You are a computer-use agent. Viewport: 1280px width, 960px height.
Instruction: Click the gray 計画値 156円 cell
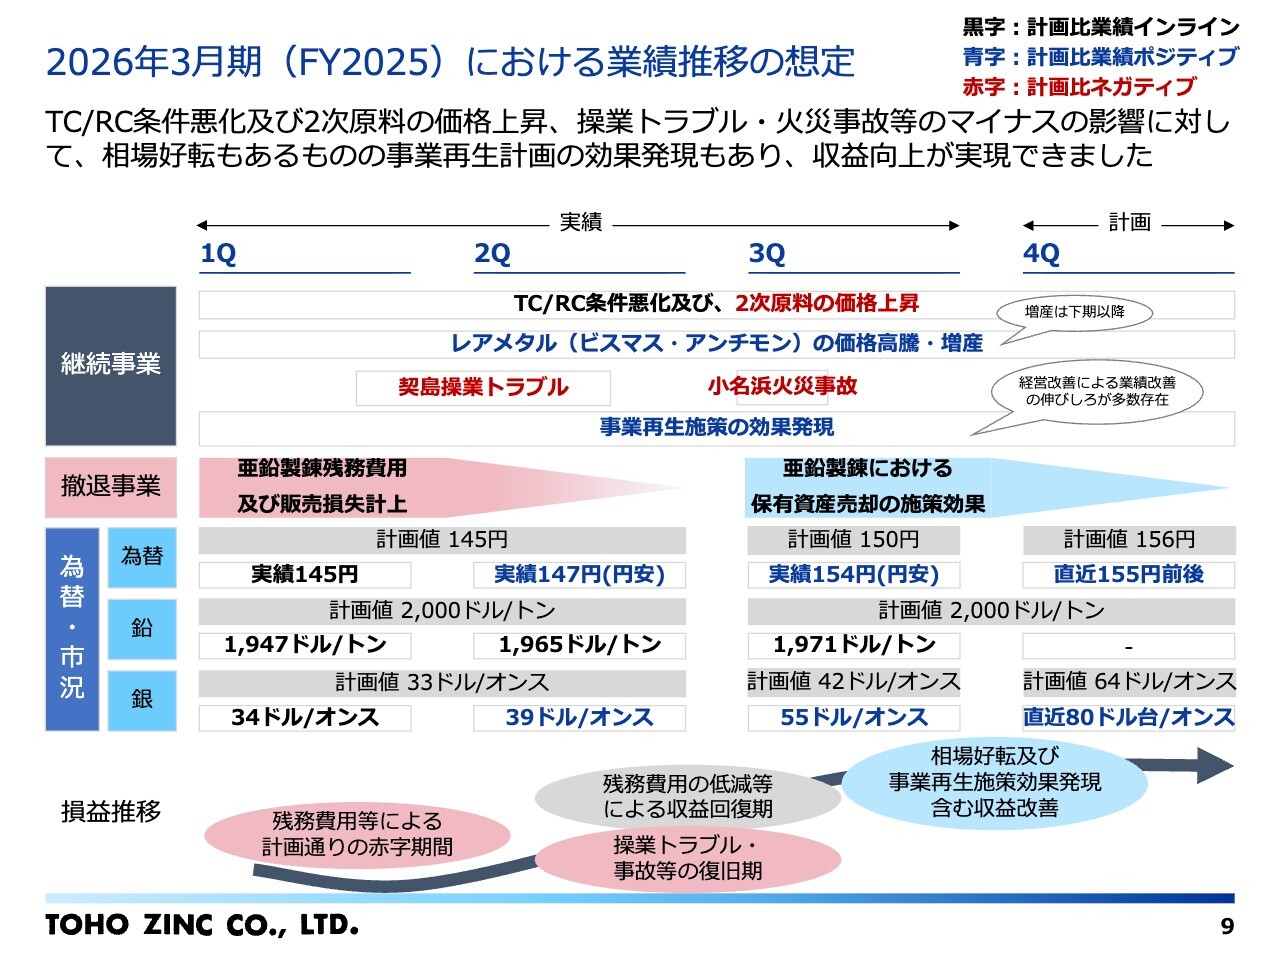pos(1128,540)
